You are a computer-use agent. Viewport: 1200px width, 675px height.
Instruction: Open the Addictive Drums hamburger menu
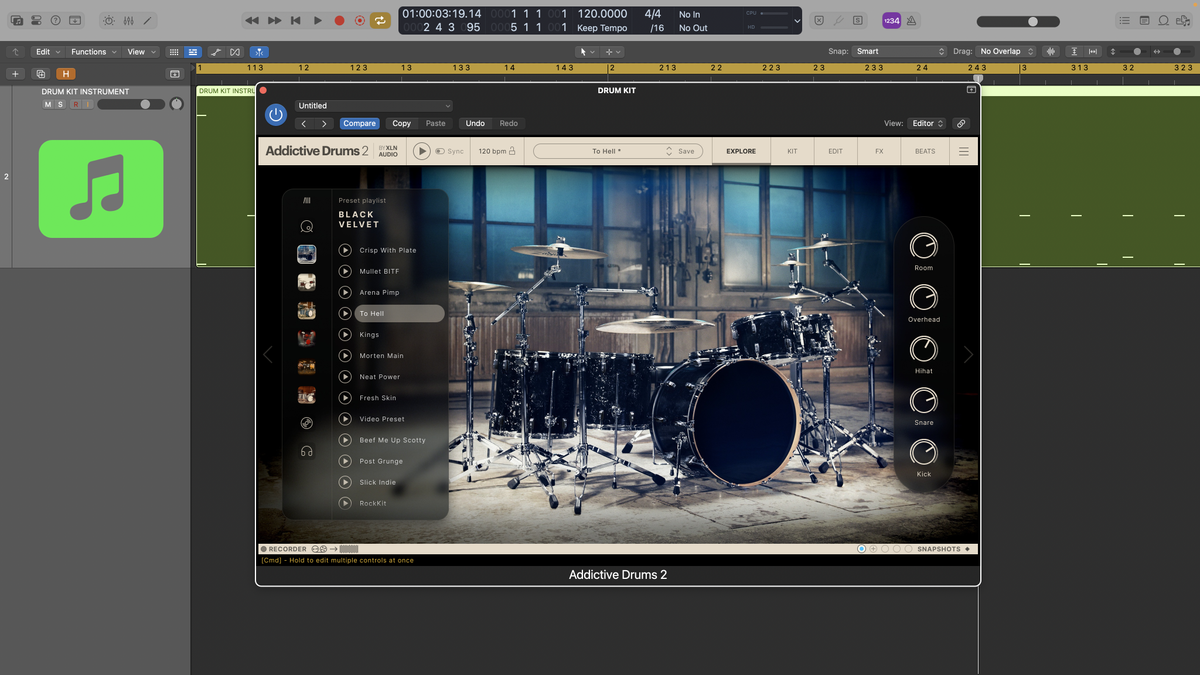[x=964, y=151]
